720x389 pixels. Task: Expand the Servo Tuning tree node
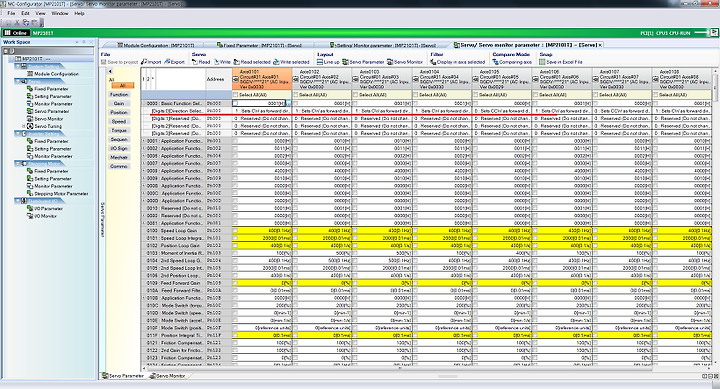(23, 126)
